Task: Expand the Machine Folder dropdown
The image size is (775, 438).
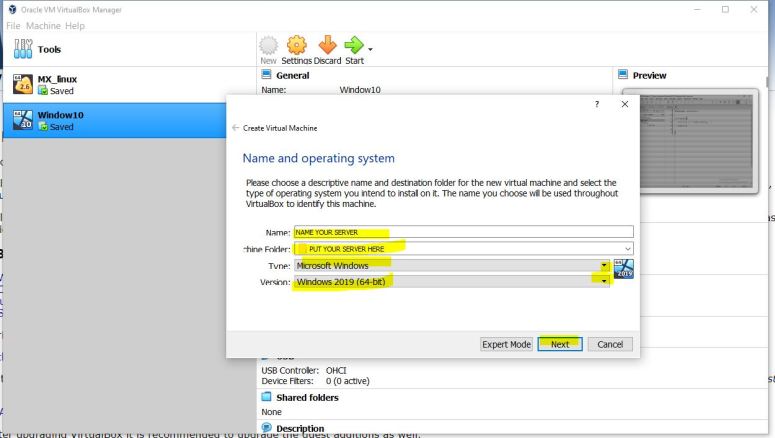Action: tap(627, 248)
